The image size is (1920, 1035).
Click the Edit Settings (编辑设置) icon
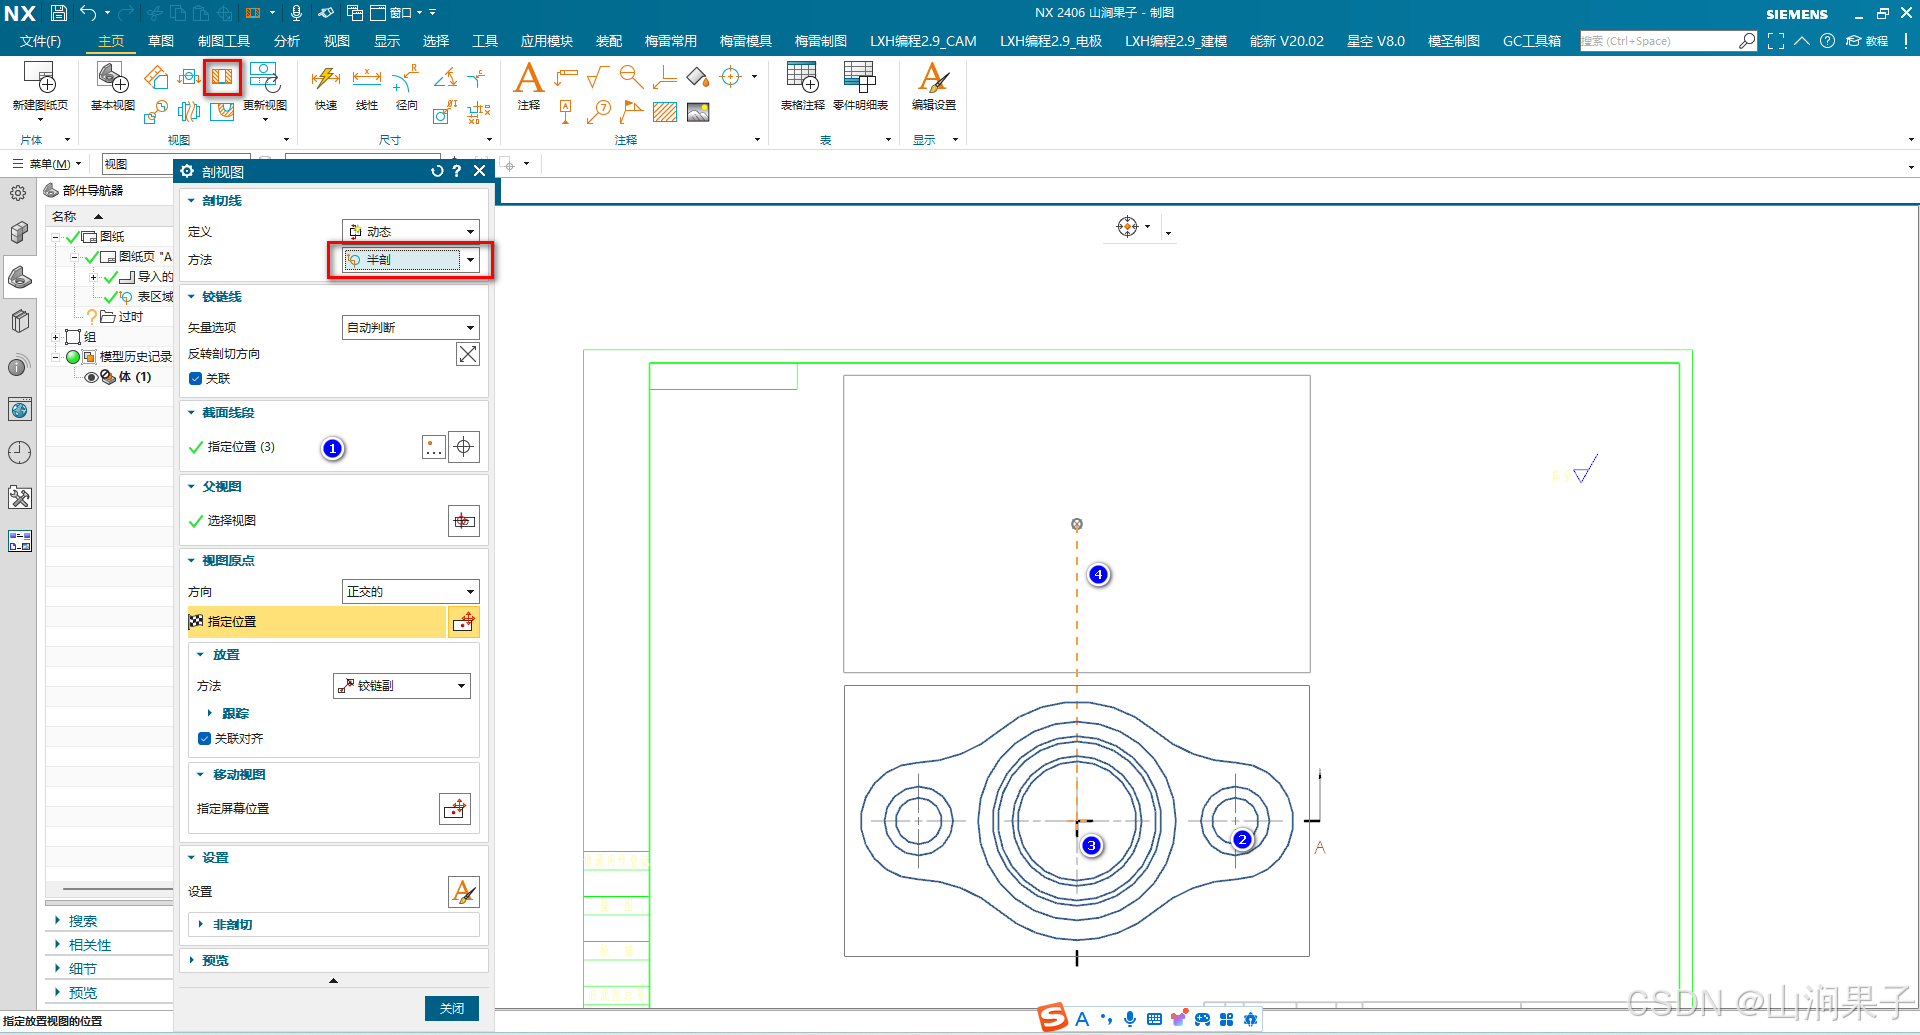click(933, 77)
